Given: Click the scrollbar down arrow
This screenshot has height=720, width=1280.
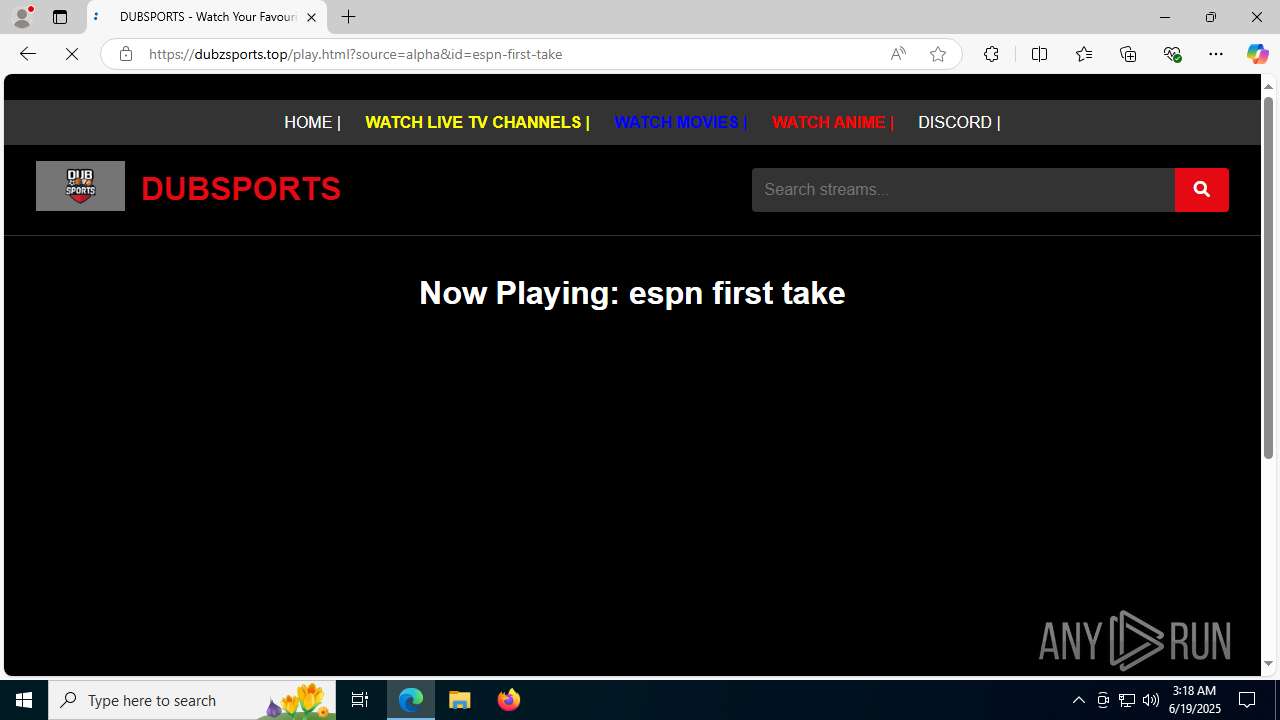Looking at the screenshot, I should 1268,663.
